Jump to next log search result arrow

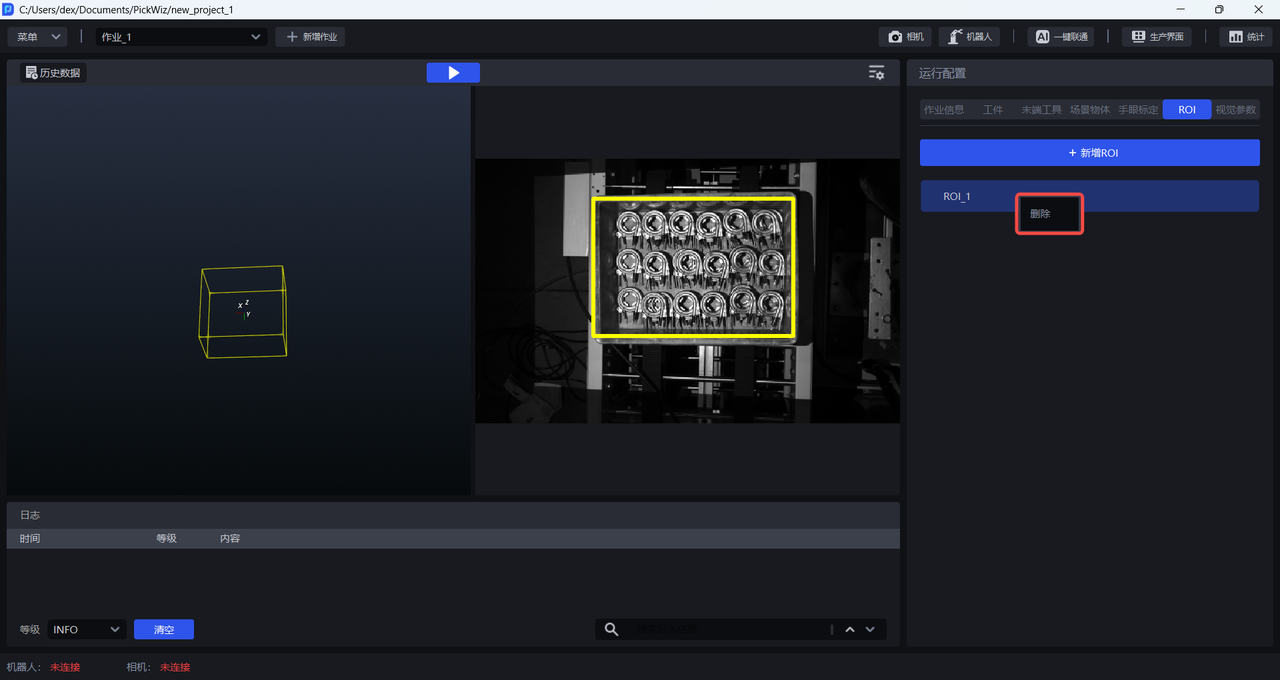[870, 629]
